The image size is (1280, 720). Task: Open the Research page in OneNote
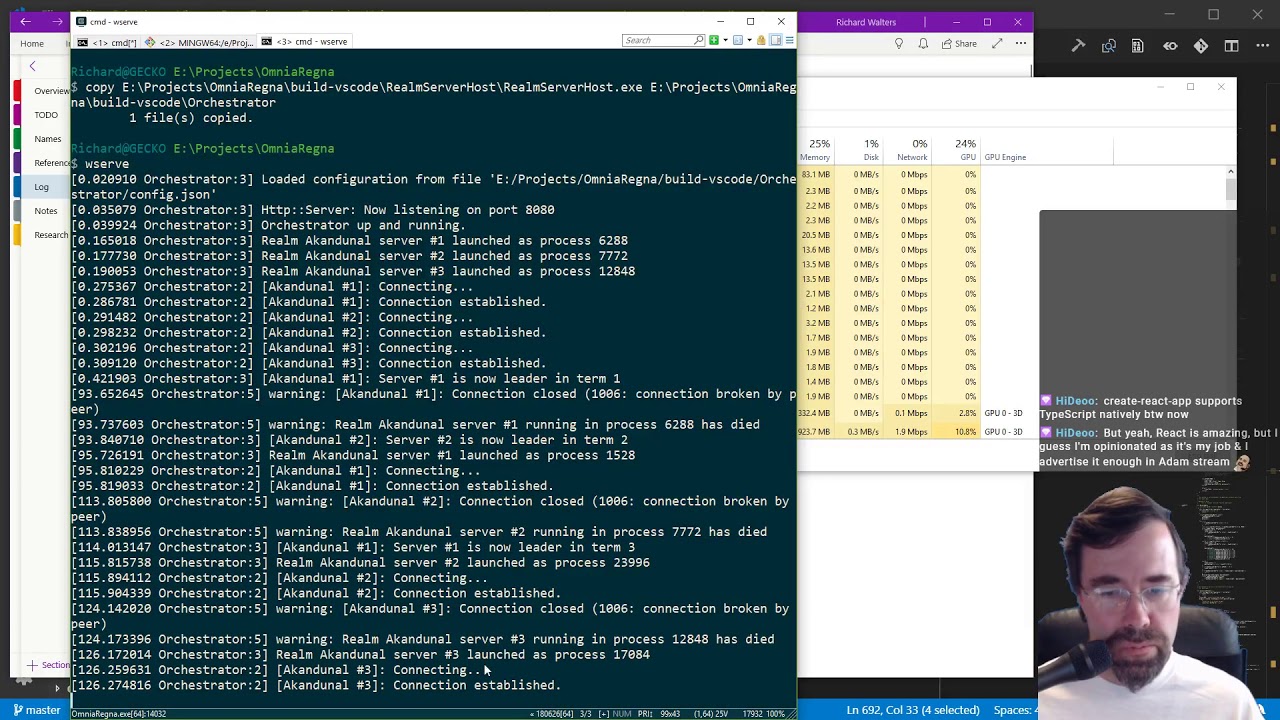point(51,235)
